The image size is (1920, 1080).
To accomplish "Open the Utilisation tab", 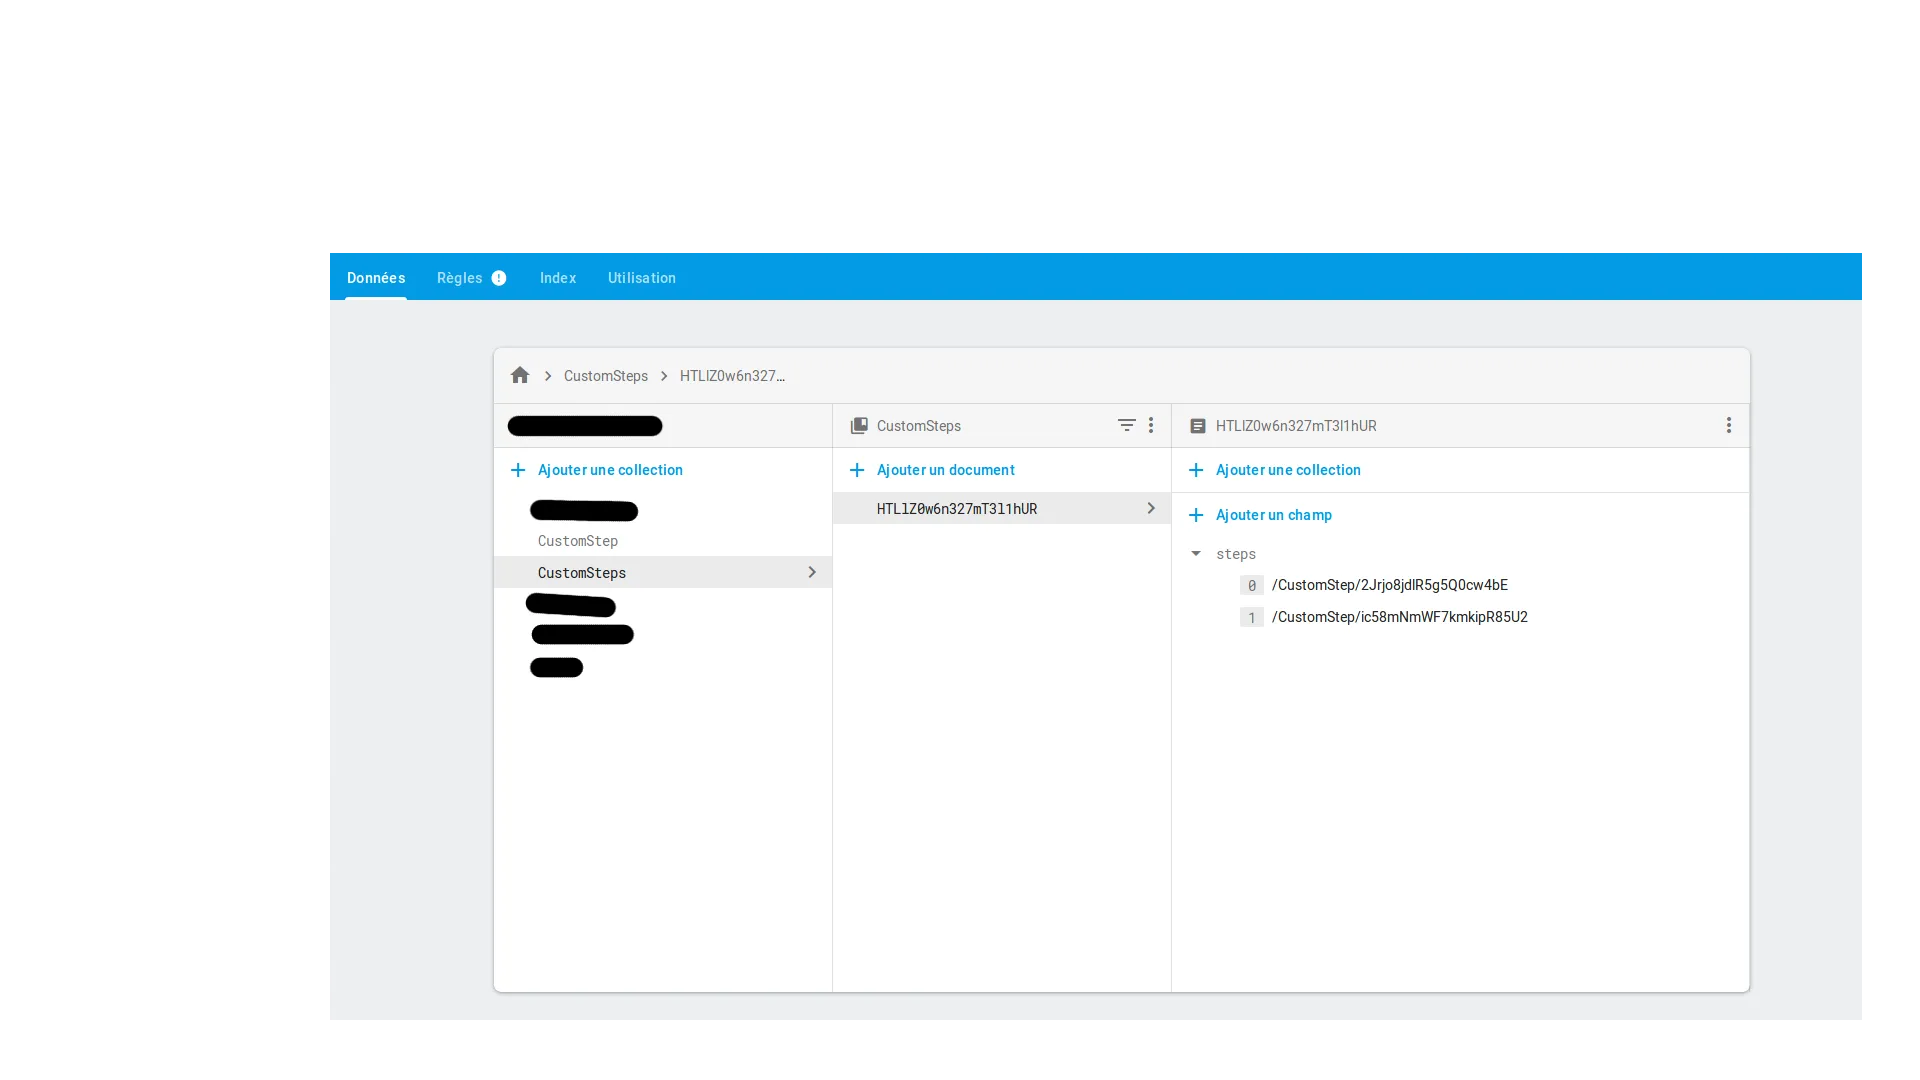I will click(x=641, y=278).
